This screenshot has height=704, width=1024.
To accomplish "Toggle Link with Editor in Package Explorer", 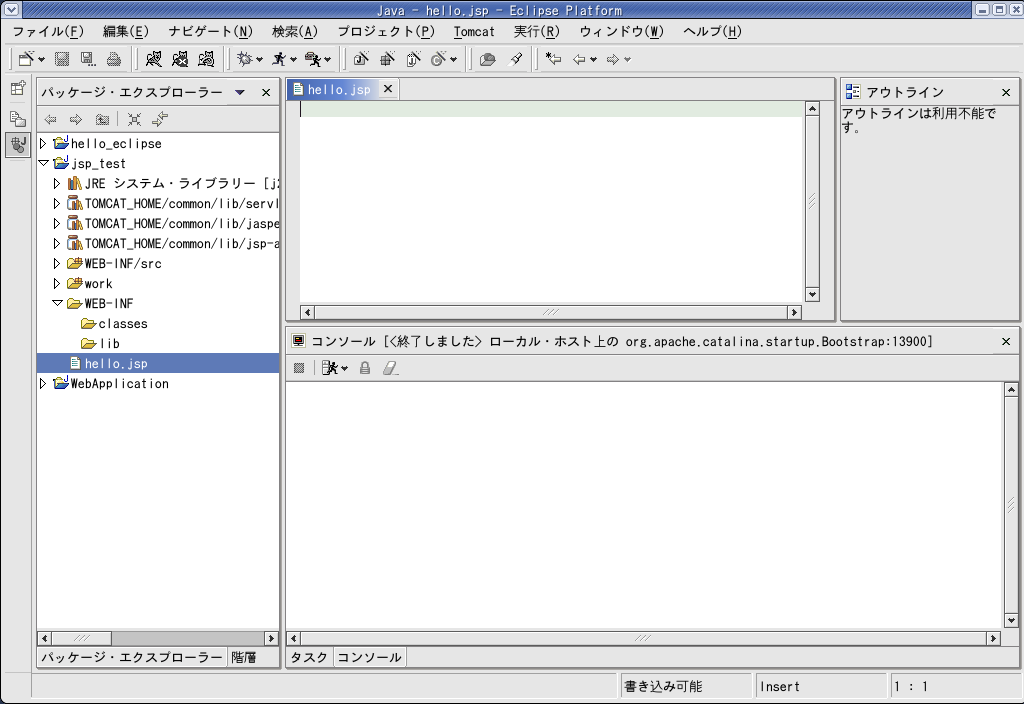I will [x=160, y=119].
